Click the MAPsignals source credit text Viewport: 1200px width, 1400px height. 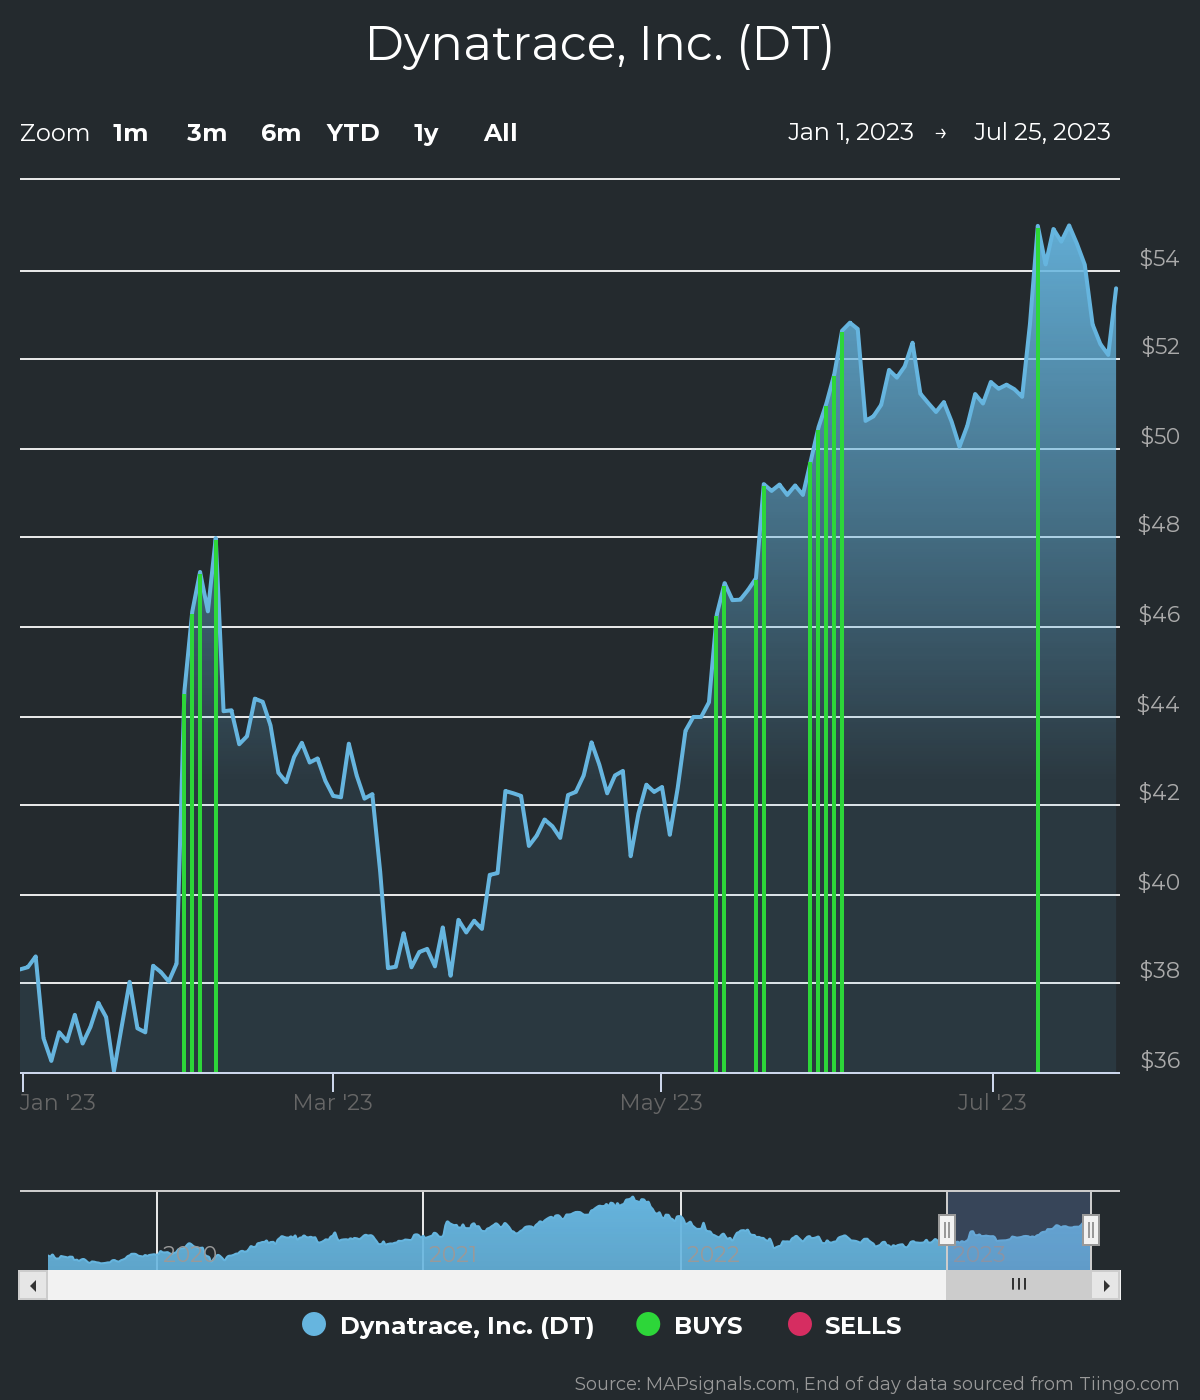(877, 1384)
